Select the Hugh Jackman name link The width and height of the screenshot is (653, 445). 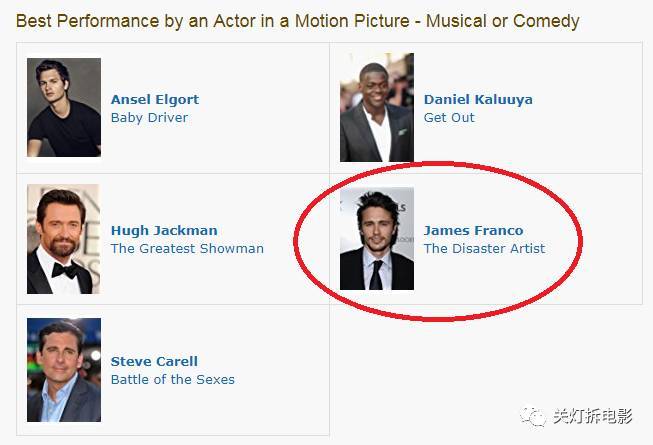[x=164, y=231]
